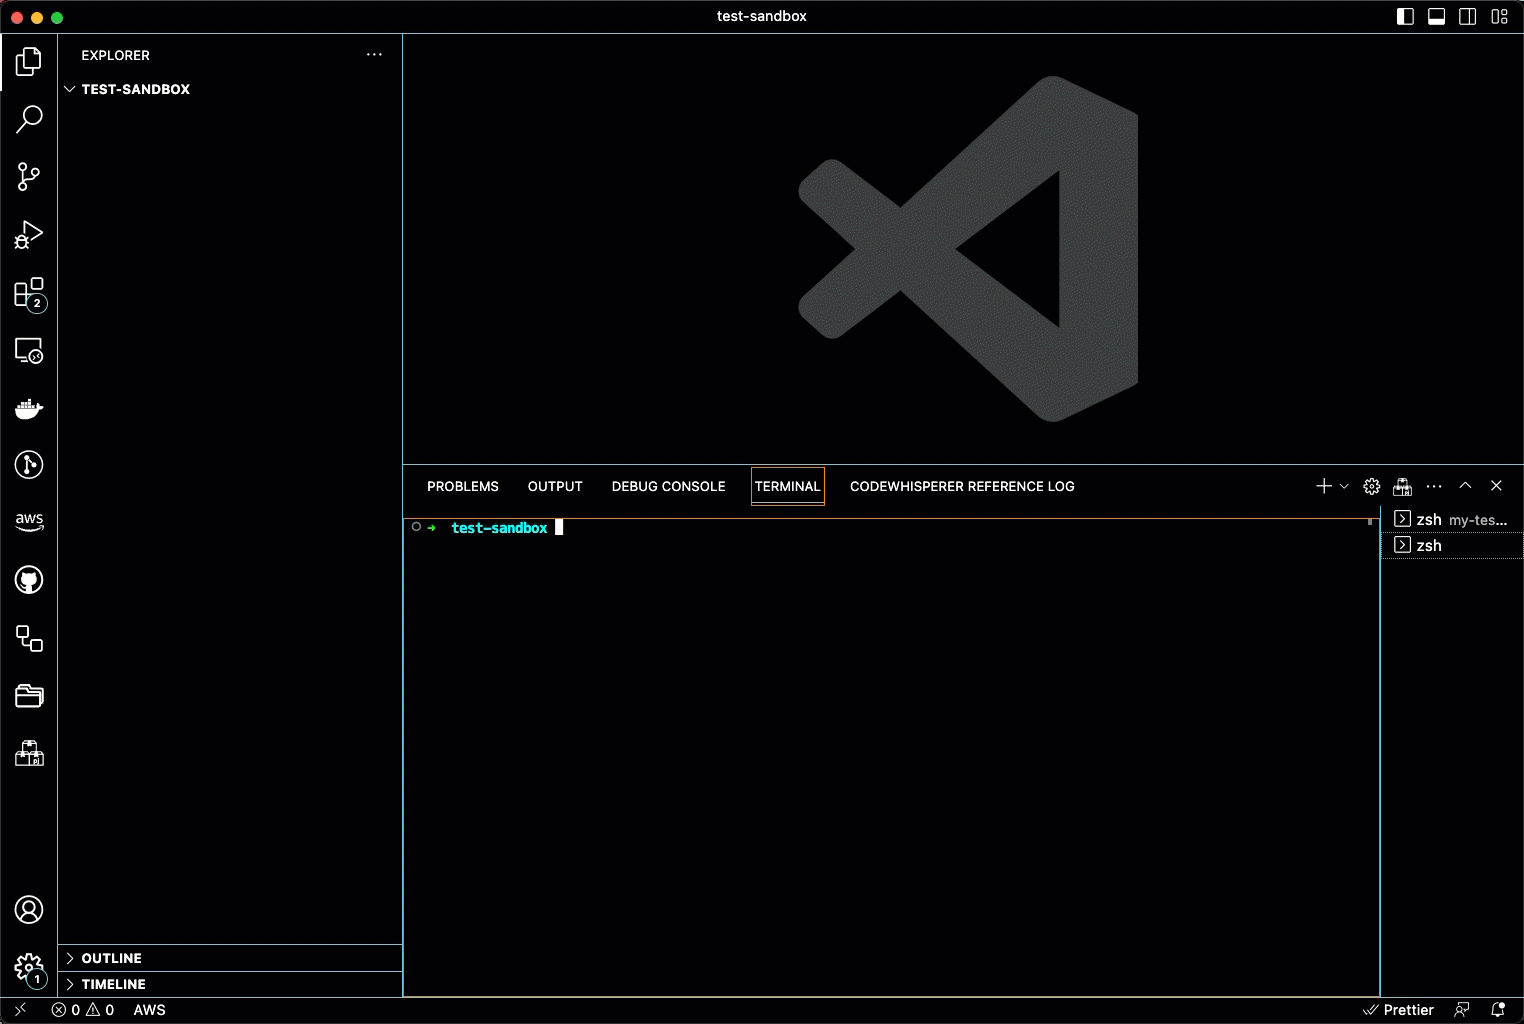Open the Extensions view
1524x1024 pixels.
pos(29,294)
